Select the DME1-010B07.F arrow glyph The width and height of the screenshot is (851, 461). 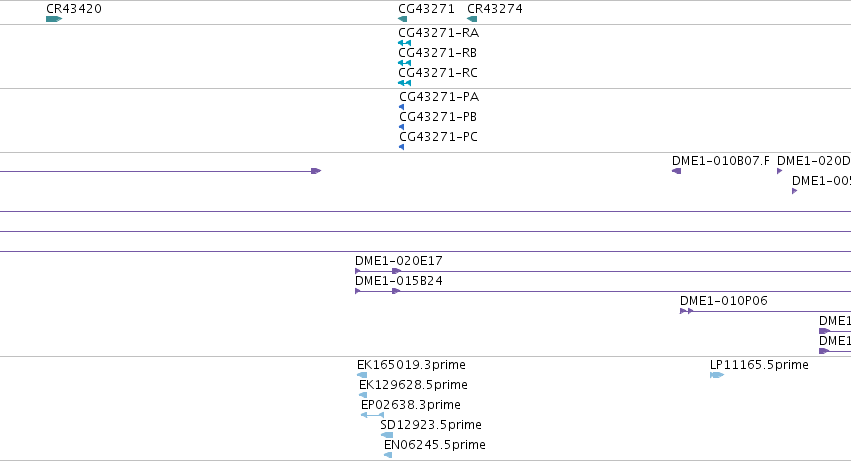[676, 171]
